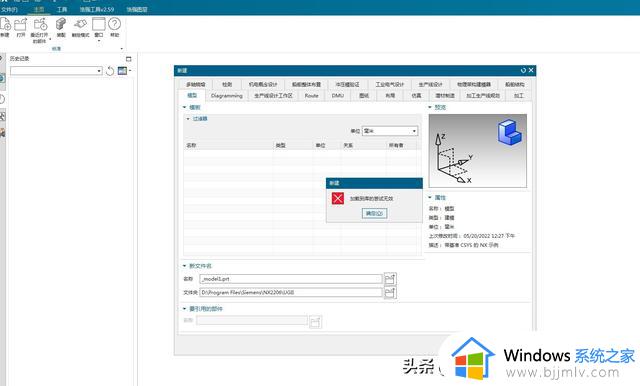Image resolution: width=640 pixels, height=386 pixels.
Task: Click the blue L-block model icon in preview
Action: (509, 132)
